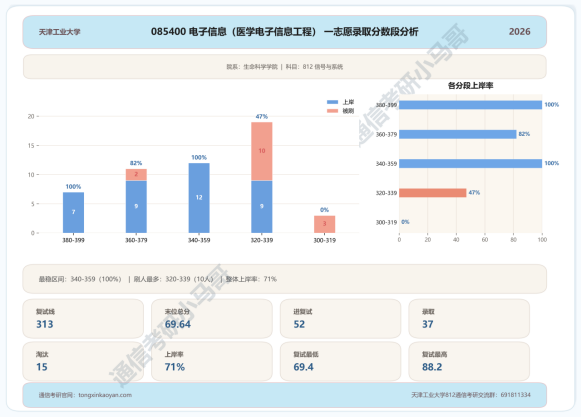Click the 刷人最多 320-339 (10人) summary text
The height and width of the screenshot is (418, 581).
pos(173,279)
